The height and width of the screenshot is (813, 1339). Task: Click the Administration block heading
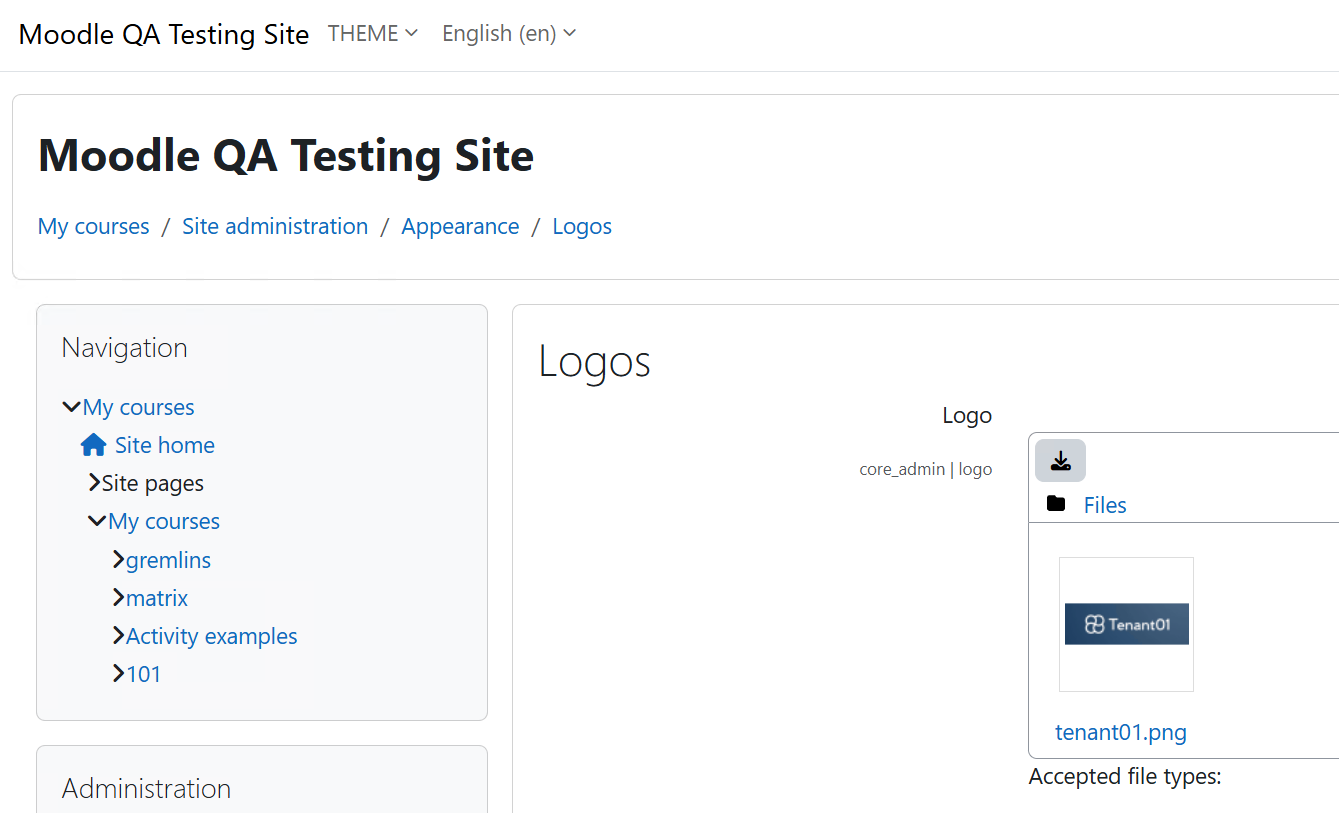(x=147, y=789)
